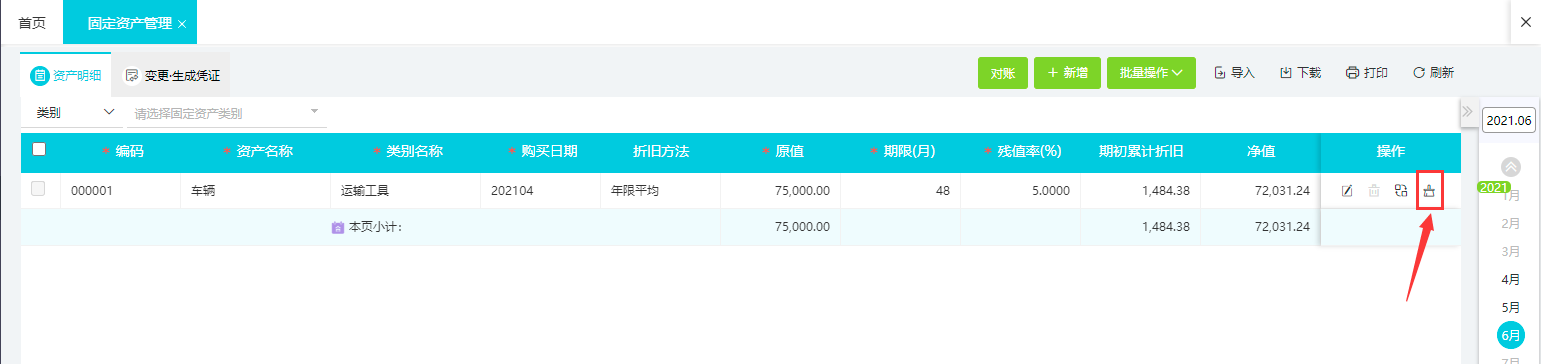Click the green 对账 button
1541x364 pixels.
pos(1003,73)
